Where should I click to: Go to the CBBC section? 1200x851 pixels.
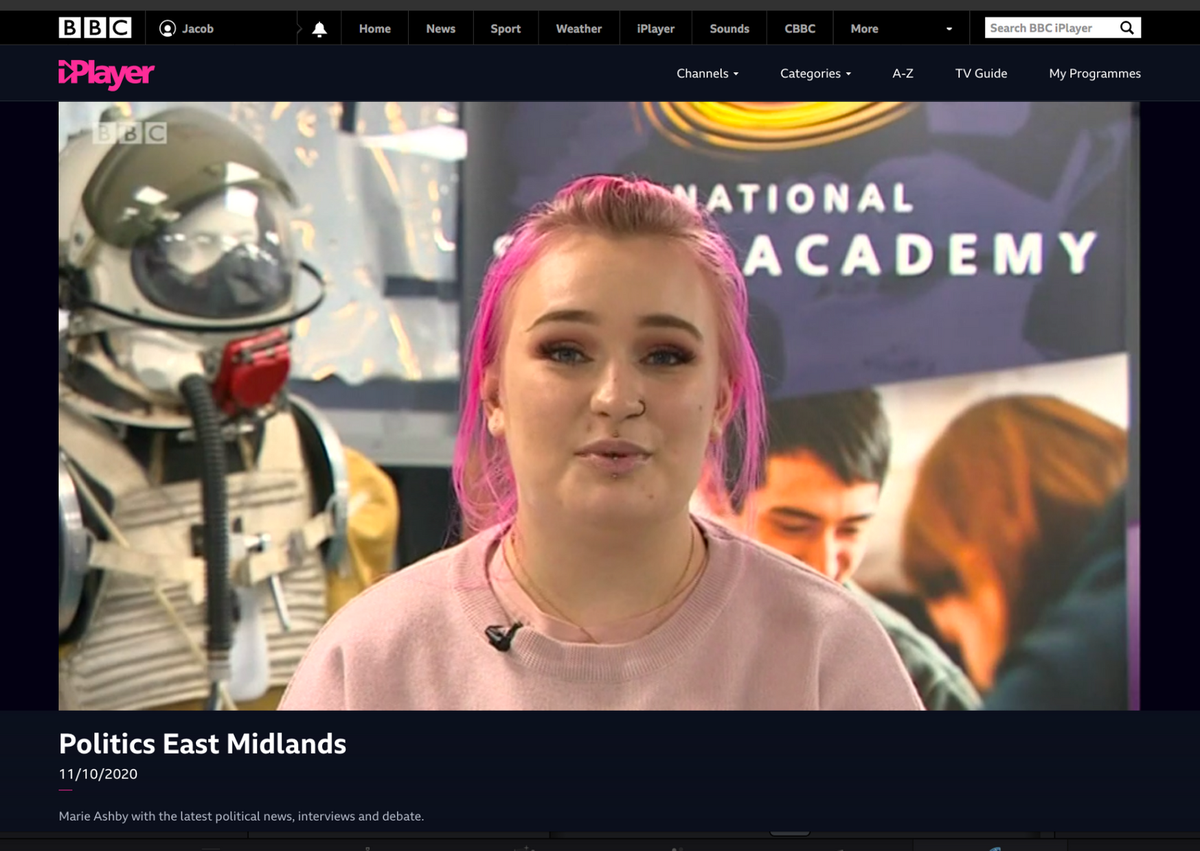pyautogui.click(x=800, y=29)
